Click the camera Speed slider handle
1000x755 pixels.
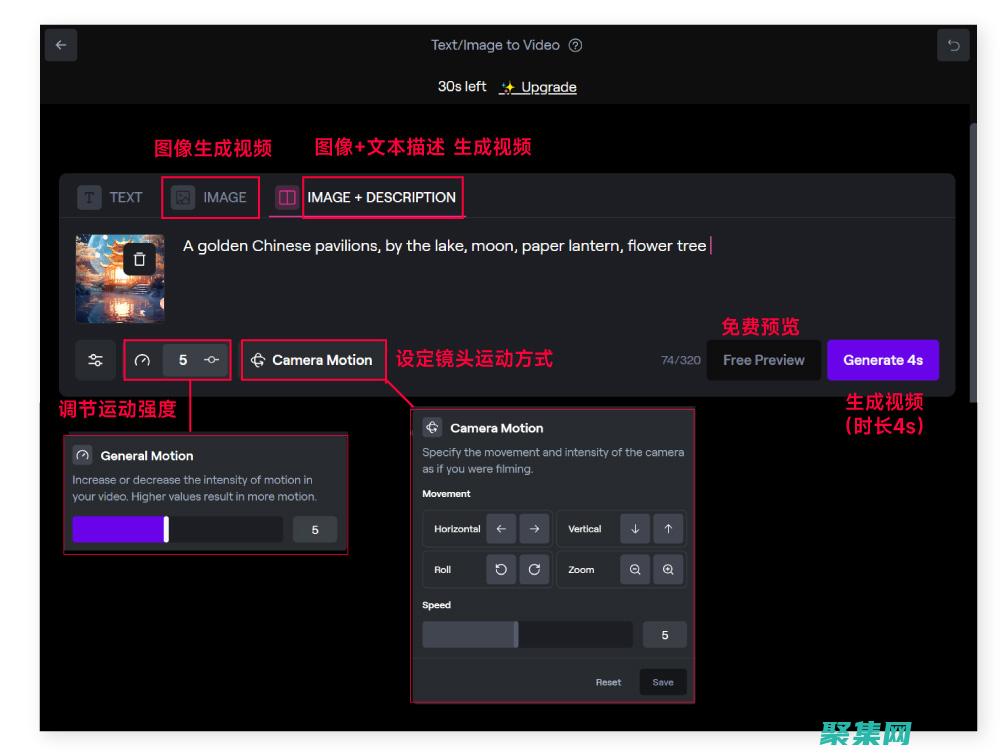coord(516,634)
